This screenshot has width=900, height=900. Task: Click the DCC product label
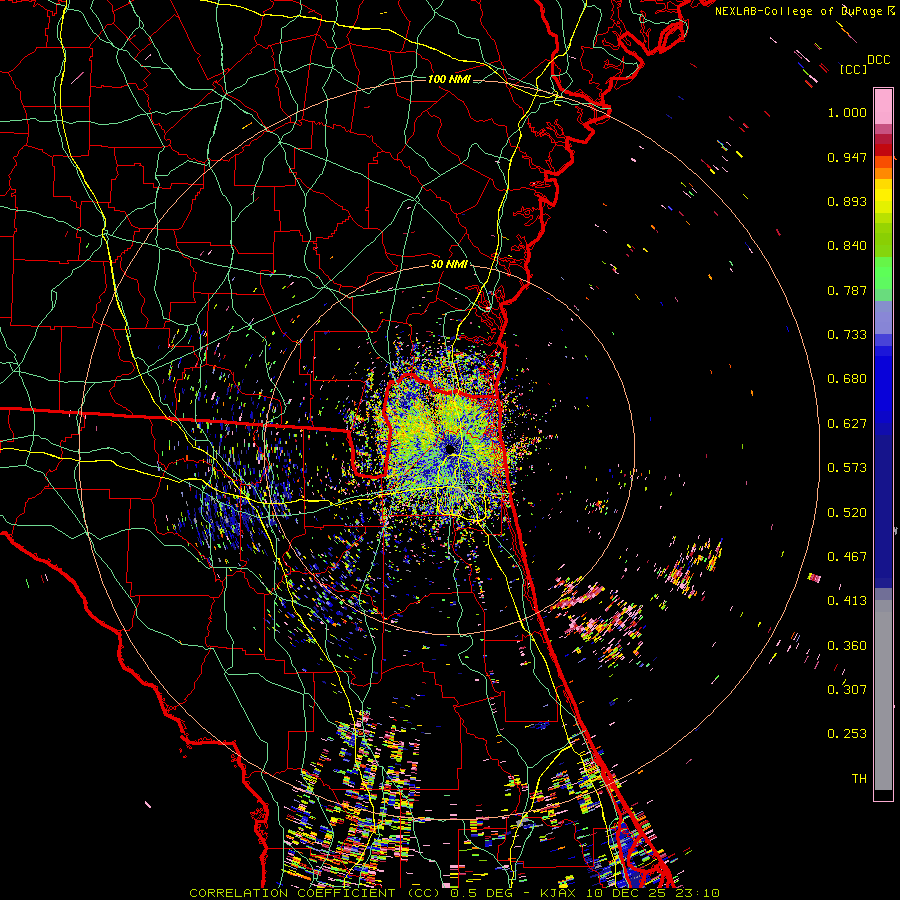879,59
